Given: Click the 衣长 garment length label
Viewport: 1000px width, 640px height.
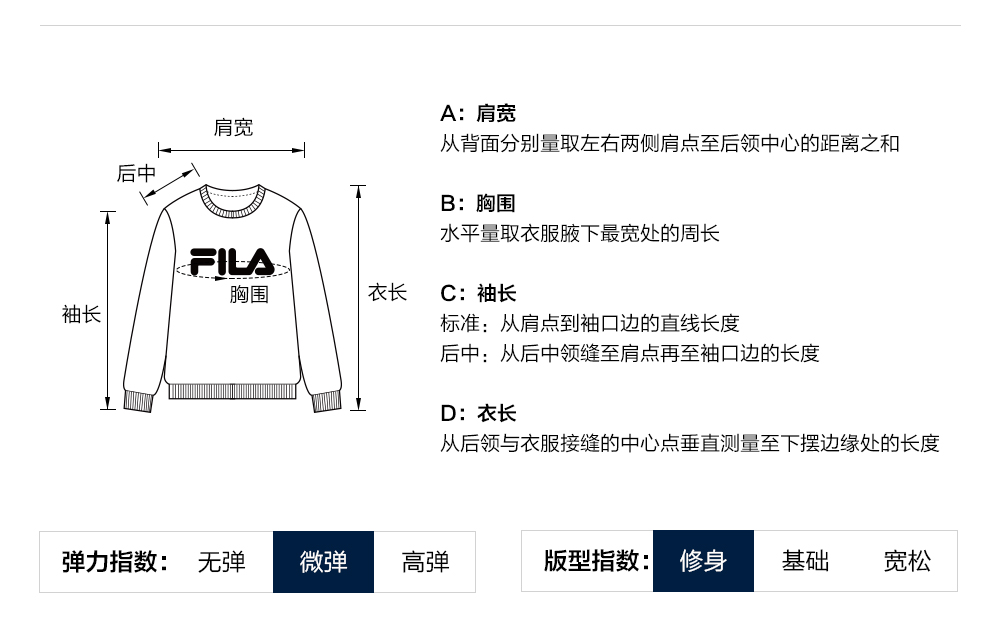Looking at the screenshot, I should pyautogui.click(x=387, y=293).
